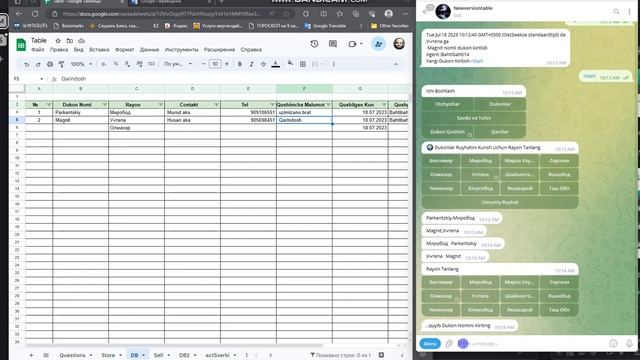Switch to the Questions sheet tab

pos(72,355)
